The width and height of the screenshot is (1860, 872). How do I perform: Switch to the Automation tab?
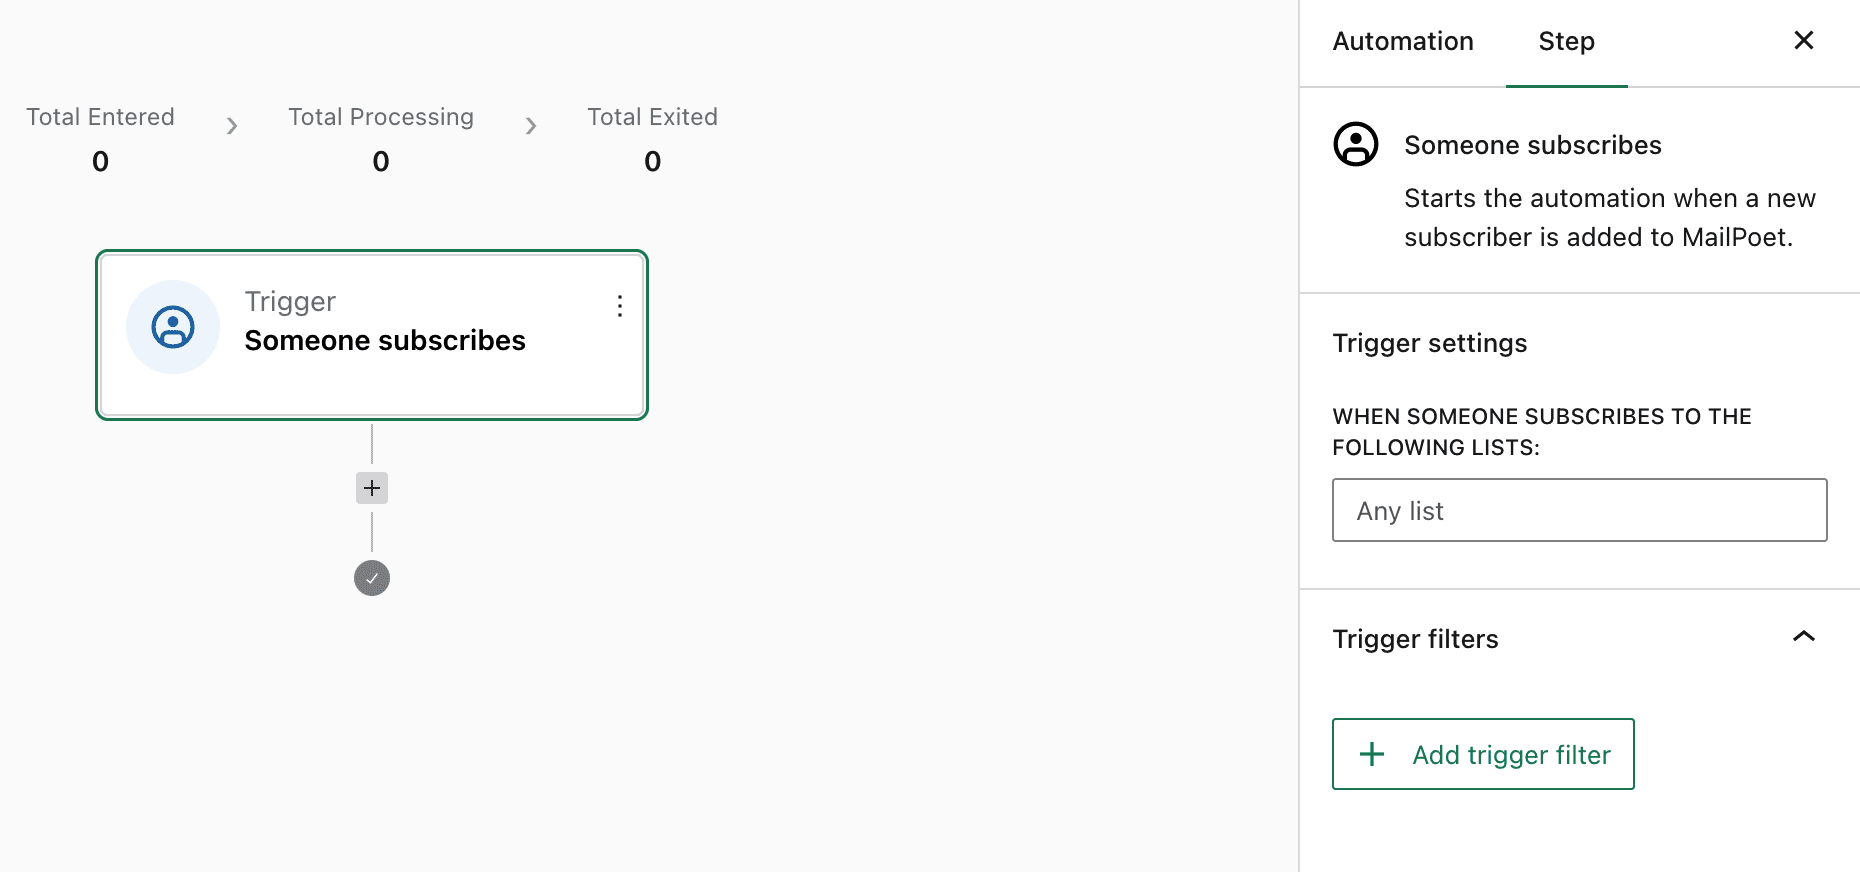[1403, 42]
